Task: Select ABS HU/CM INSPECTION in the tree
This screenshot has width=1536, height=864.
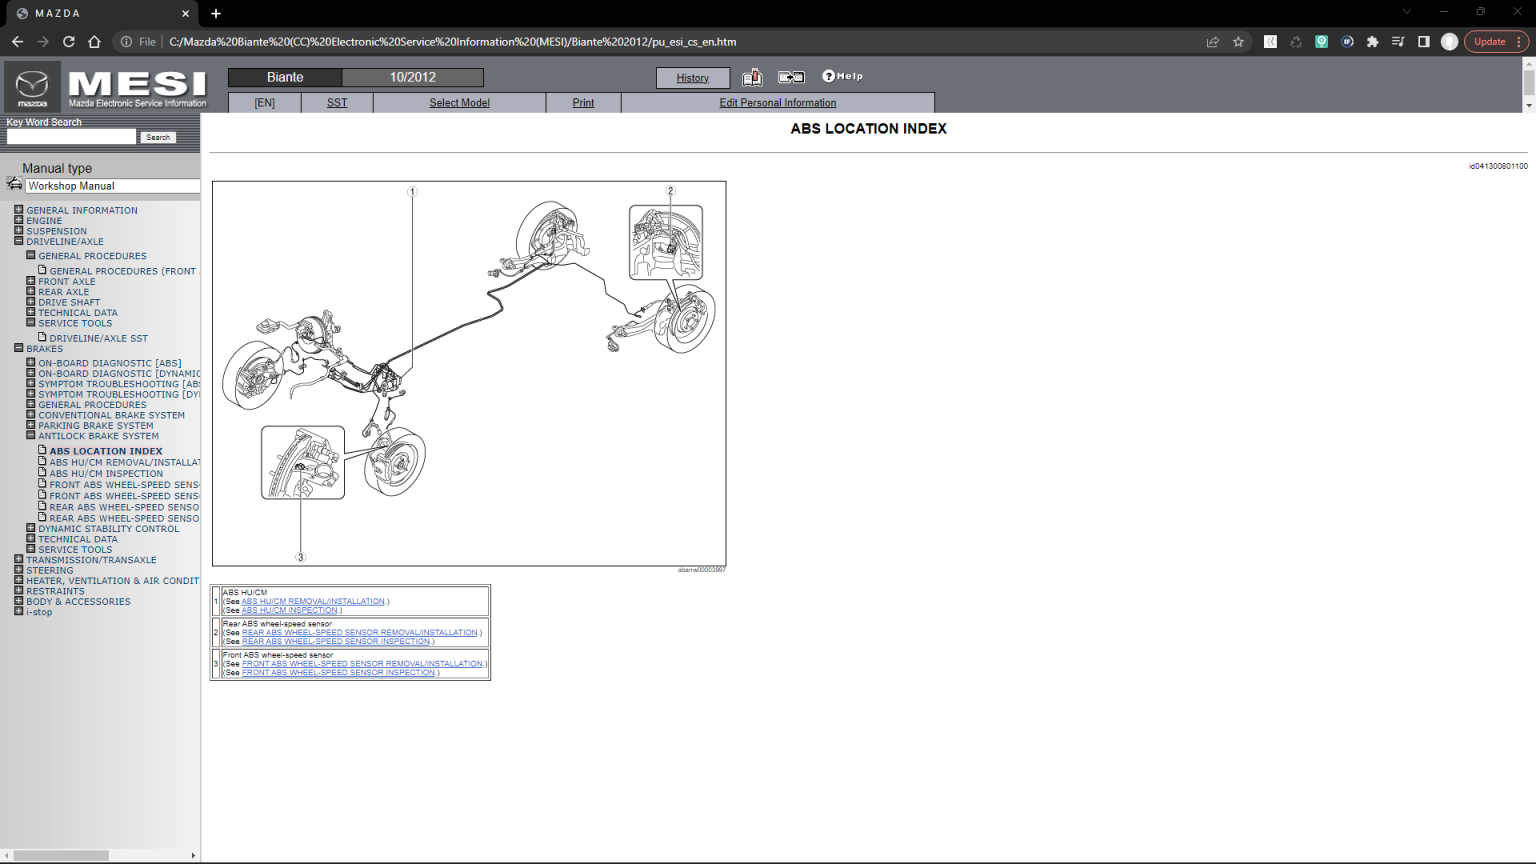Action: tap(106, 474)
